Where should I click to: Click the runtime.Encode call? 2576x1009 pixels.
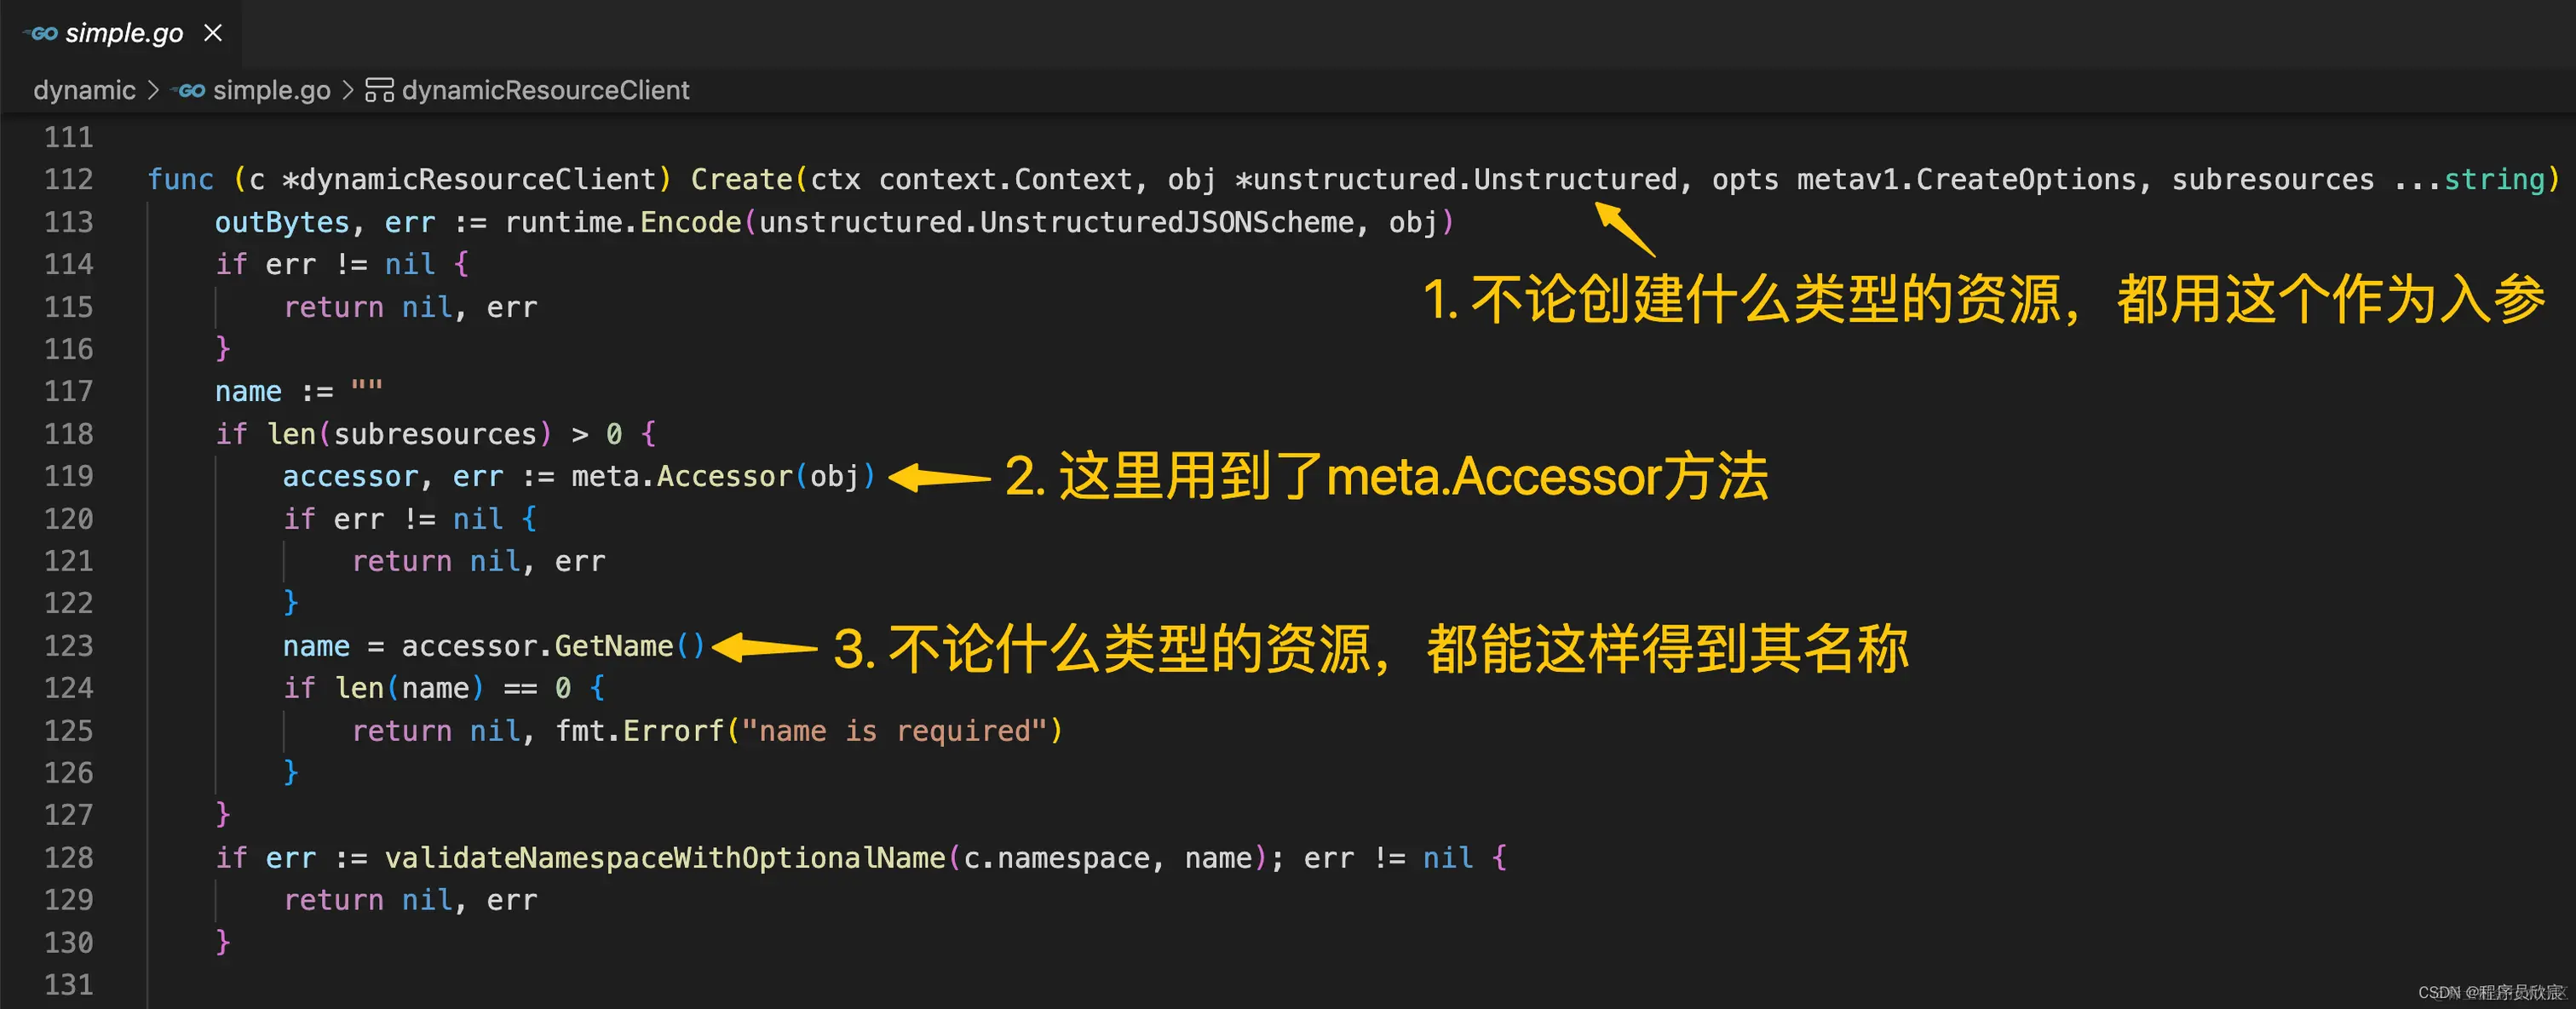pyautogui.click(x=623, y=222)
